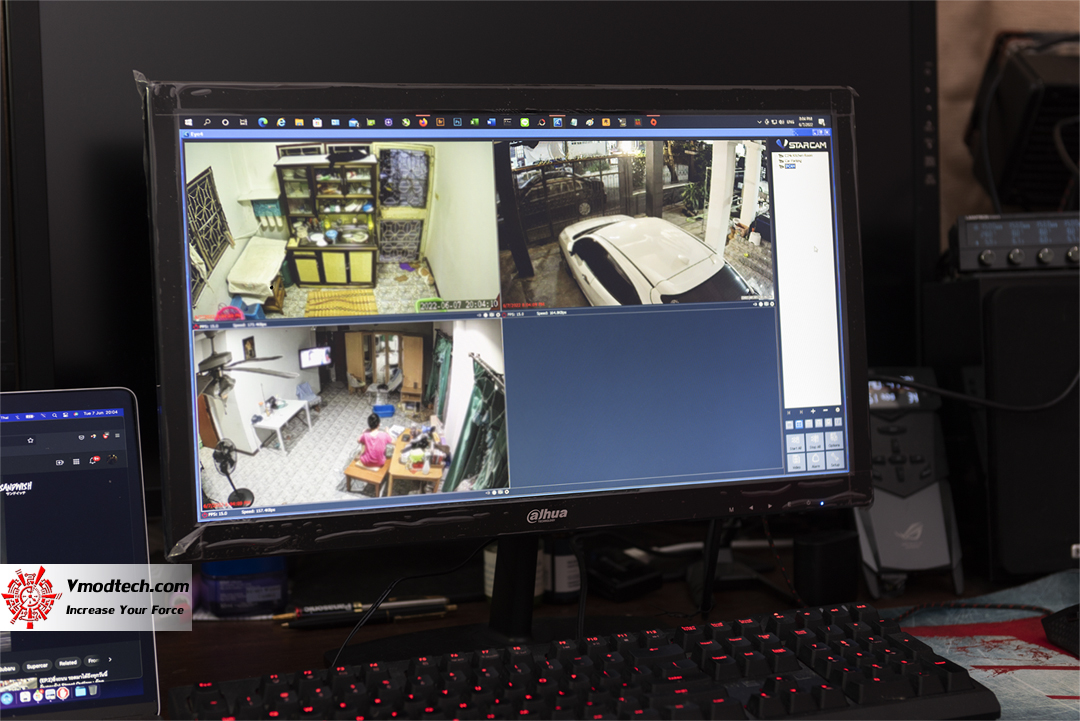Screen dimensions: 1080x721
Task: Open Trash in the macOS Dock
Action: (93, 690)
